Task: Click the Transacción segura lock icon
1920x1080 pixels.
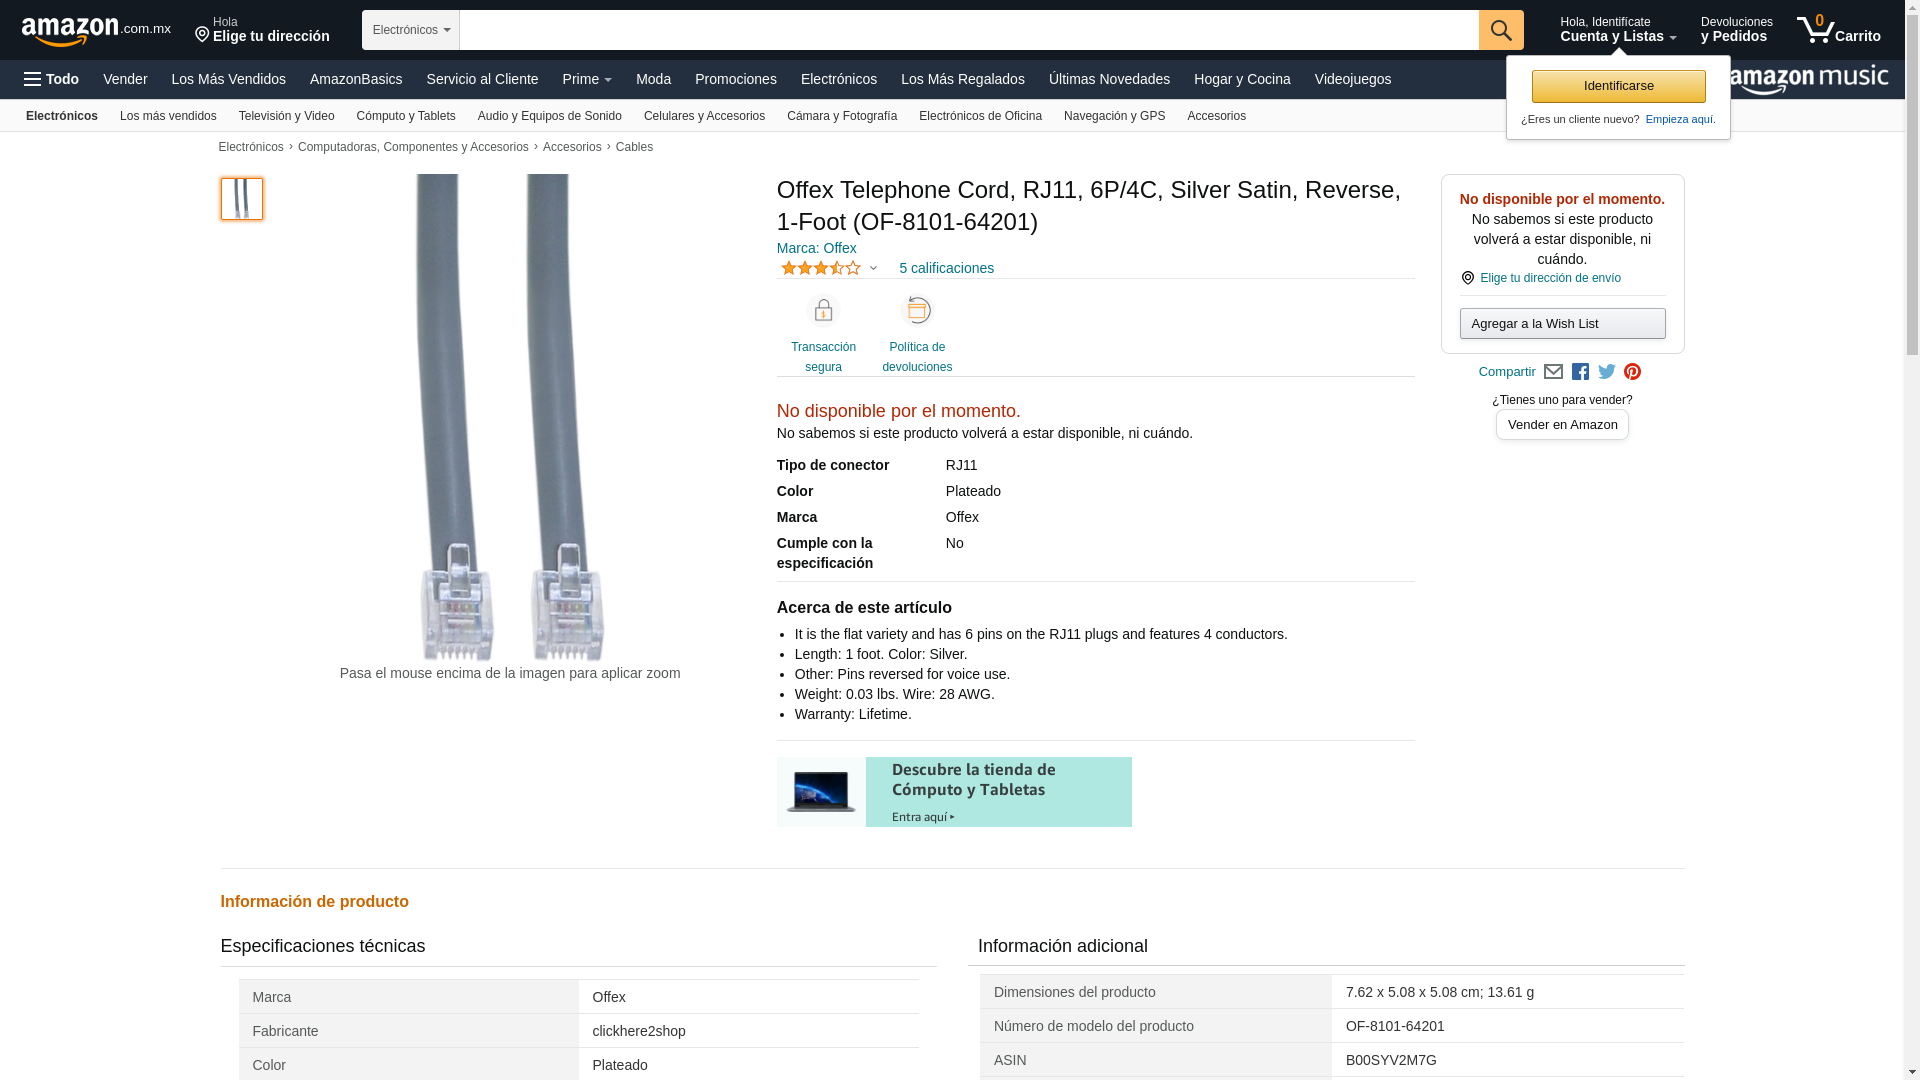Action: click(823, 311)
